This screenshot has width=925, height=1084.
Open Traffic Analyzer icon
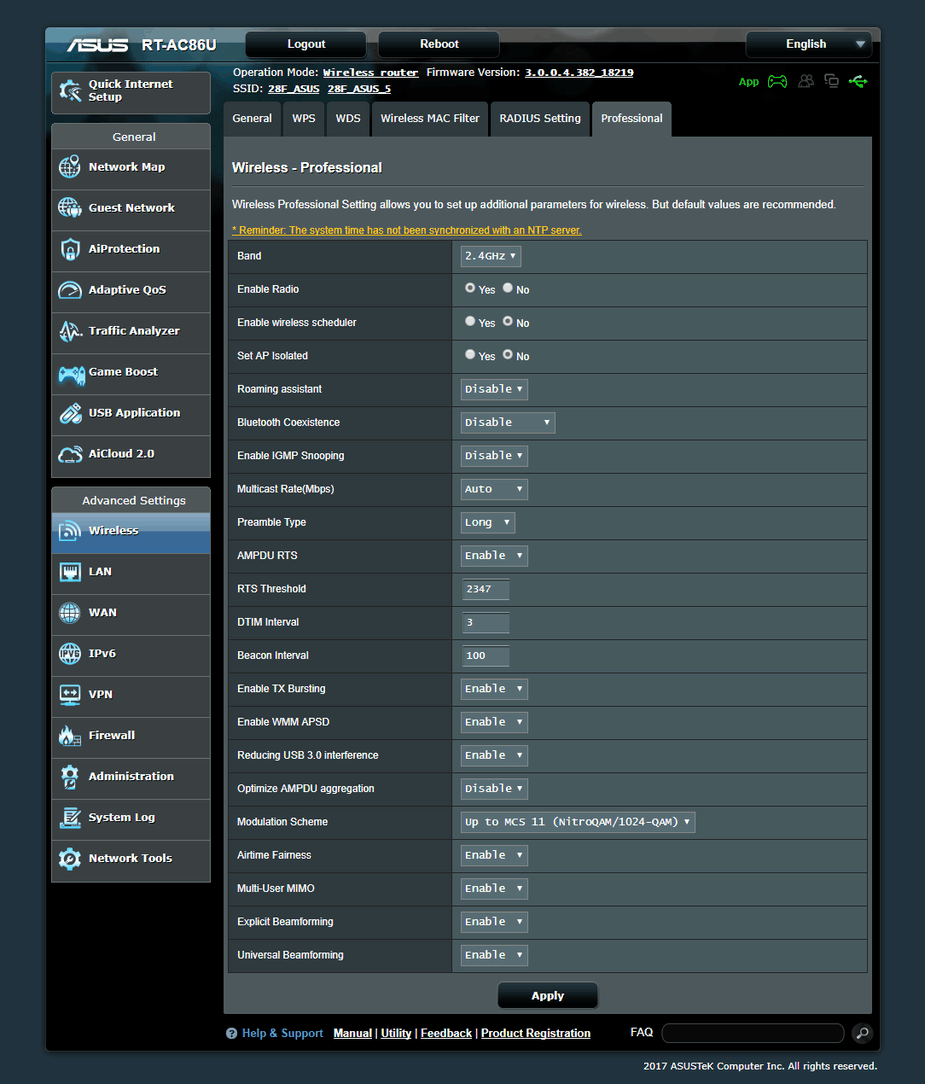[x=70, y=330]
